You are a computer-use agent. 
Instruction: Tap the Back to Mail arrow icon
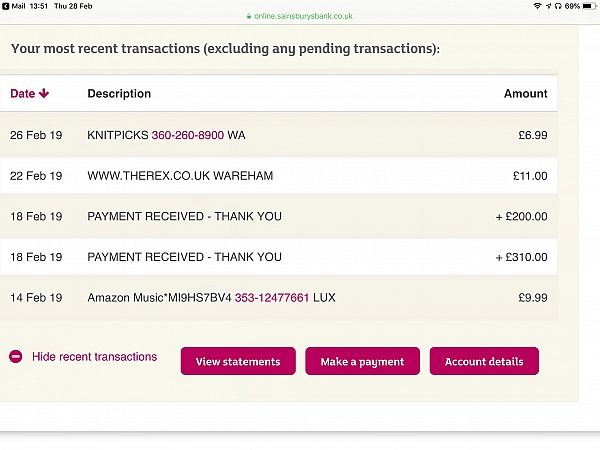[x=5, y=6]
